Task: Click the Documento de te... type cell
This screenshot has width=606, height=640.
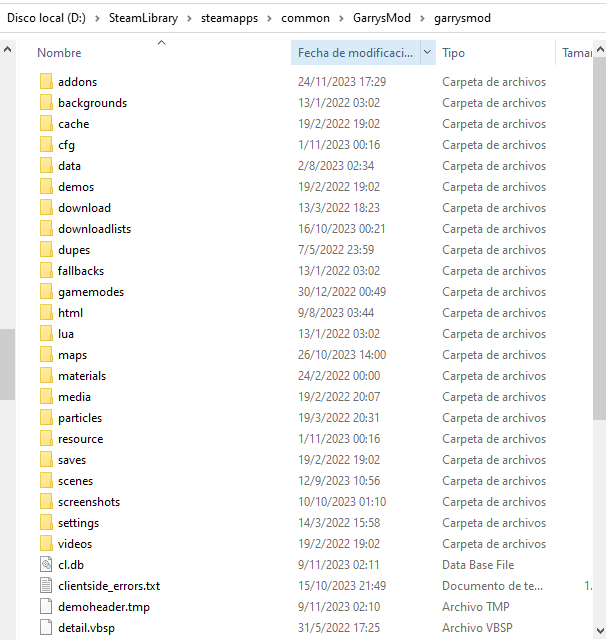Action: pos(493,586)
